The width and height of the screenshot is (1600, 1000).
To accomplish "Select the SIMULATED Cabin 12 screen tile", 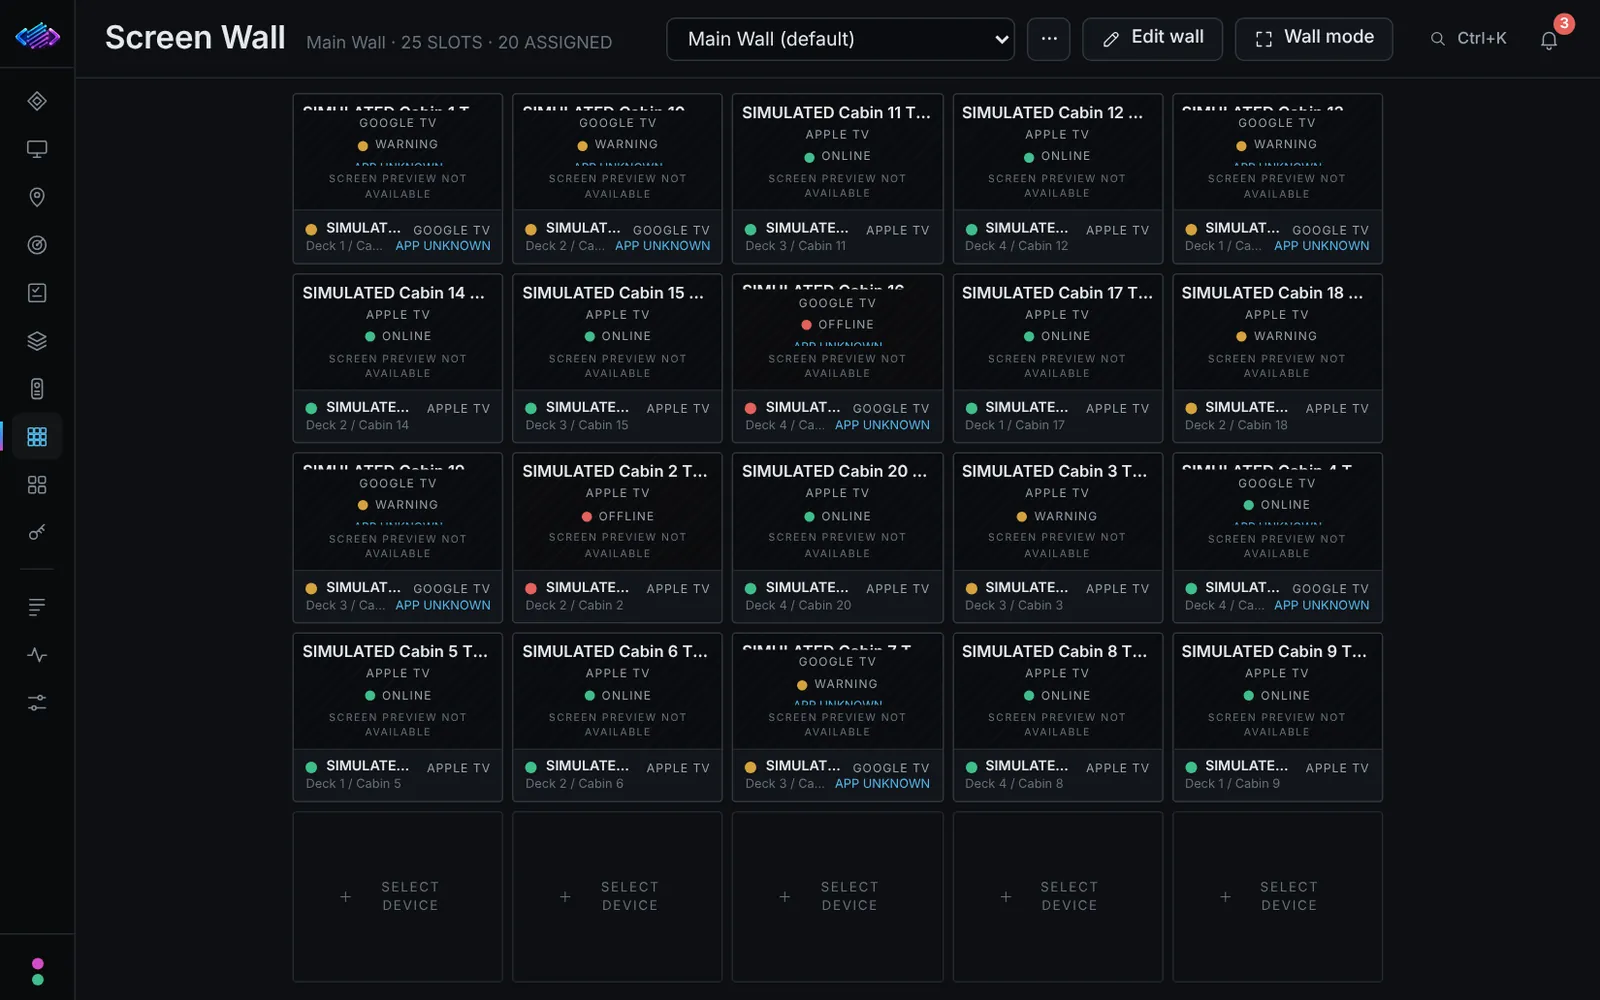I will tap(1057, 178).
